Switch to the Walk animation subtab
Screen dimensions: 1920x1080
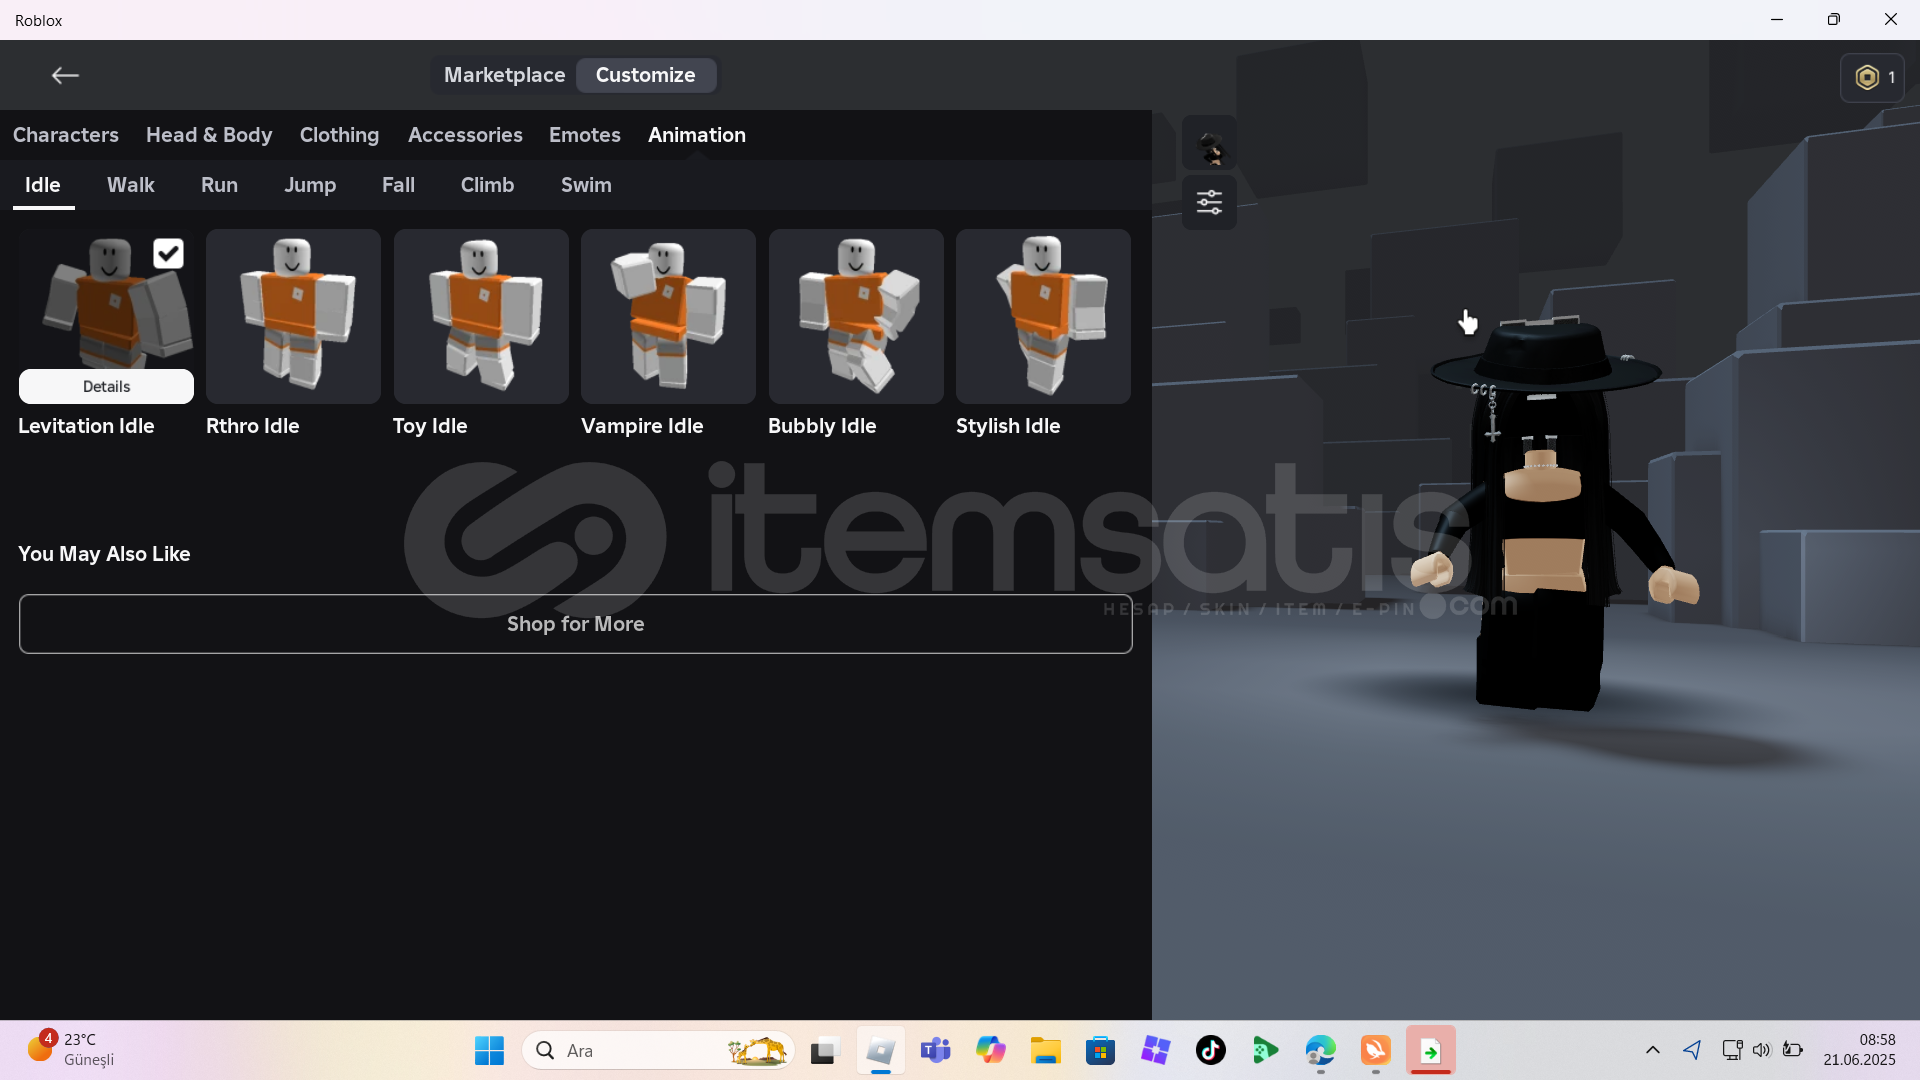point(131,185)
